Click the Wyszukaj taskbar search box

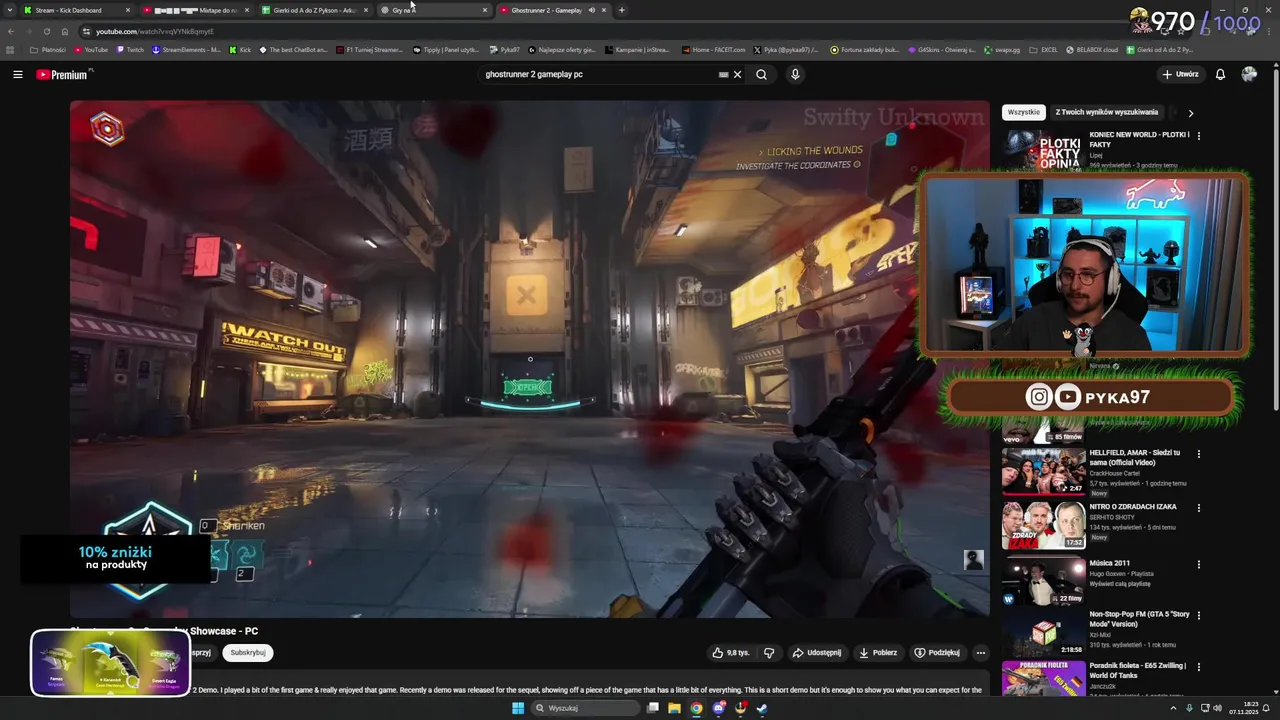(584, 708)
